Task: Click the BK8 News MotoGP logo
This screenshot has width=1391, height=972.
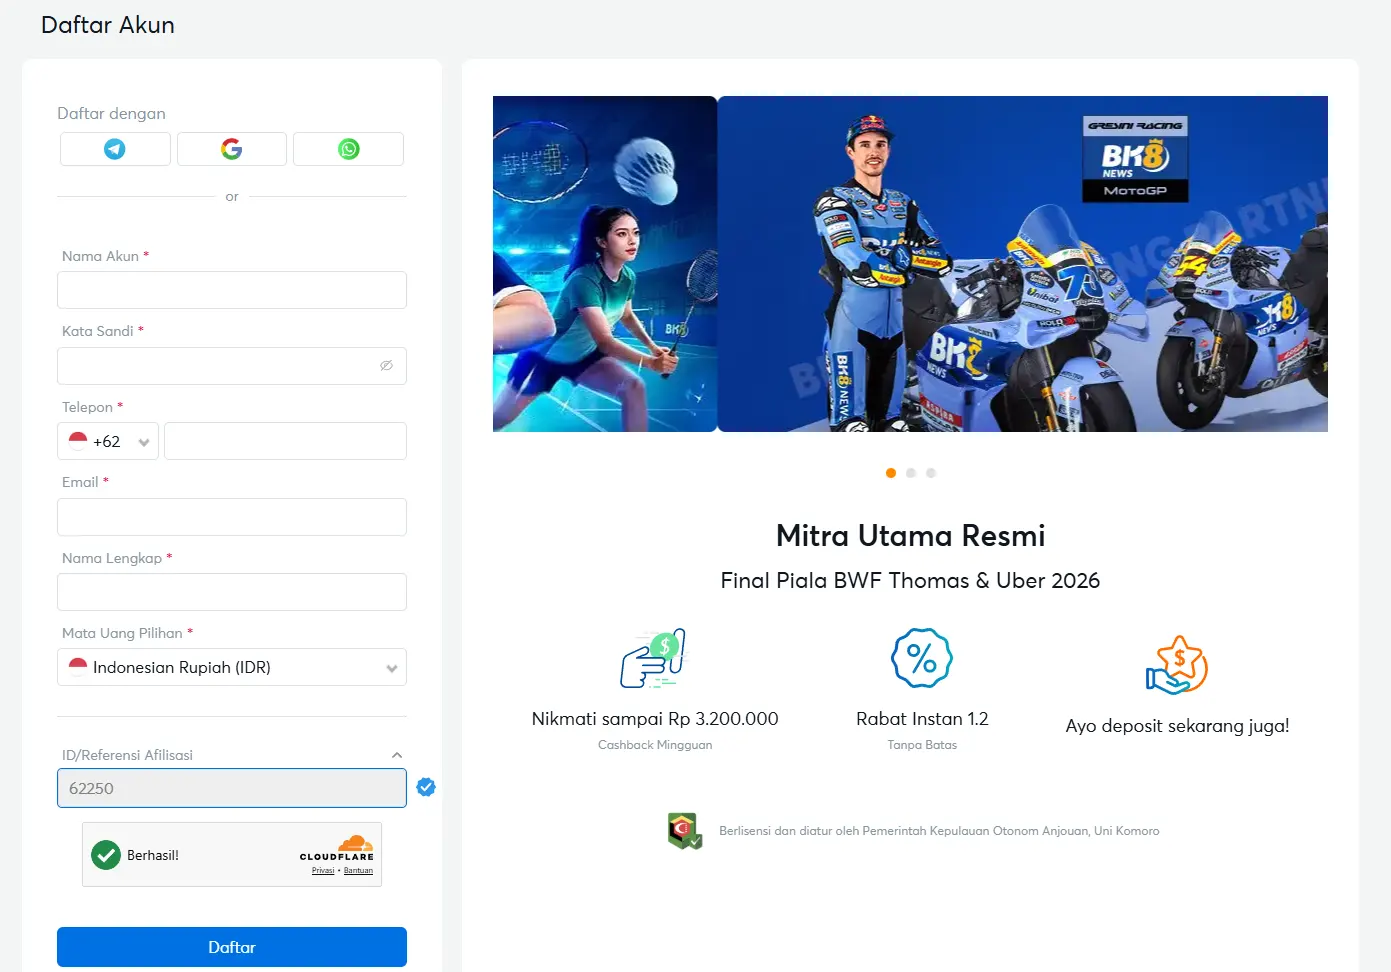Action: tap(1135, 159)
